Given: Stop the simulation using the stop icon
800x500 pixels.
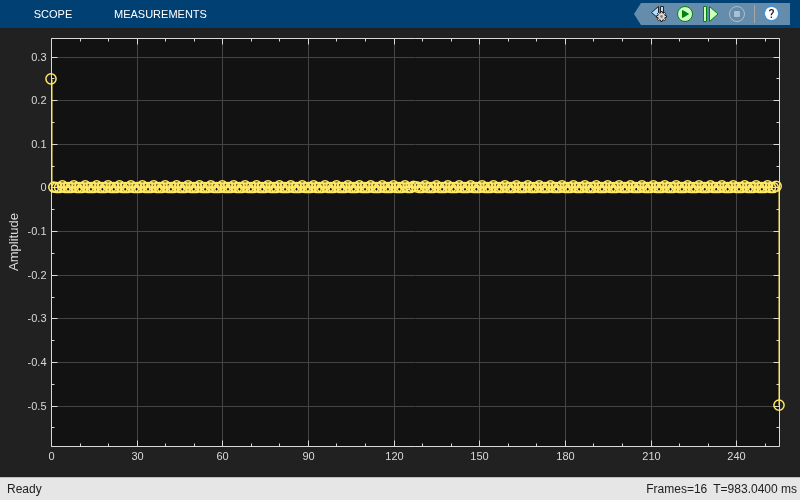Looking at the screenshot, I should (737, 14).
